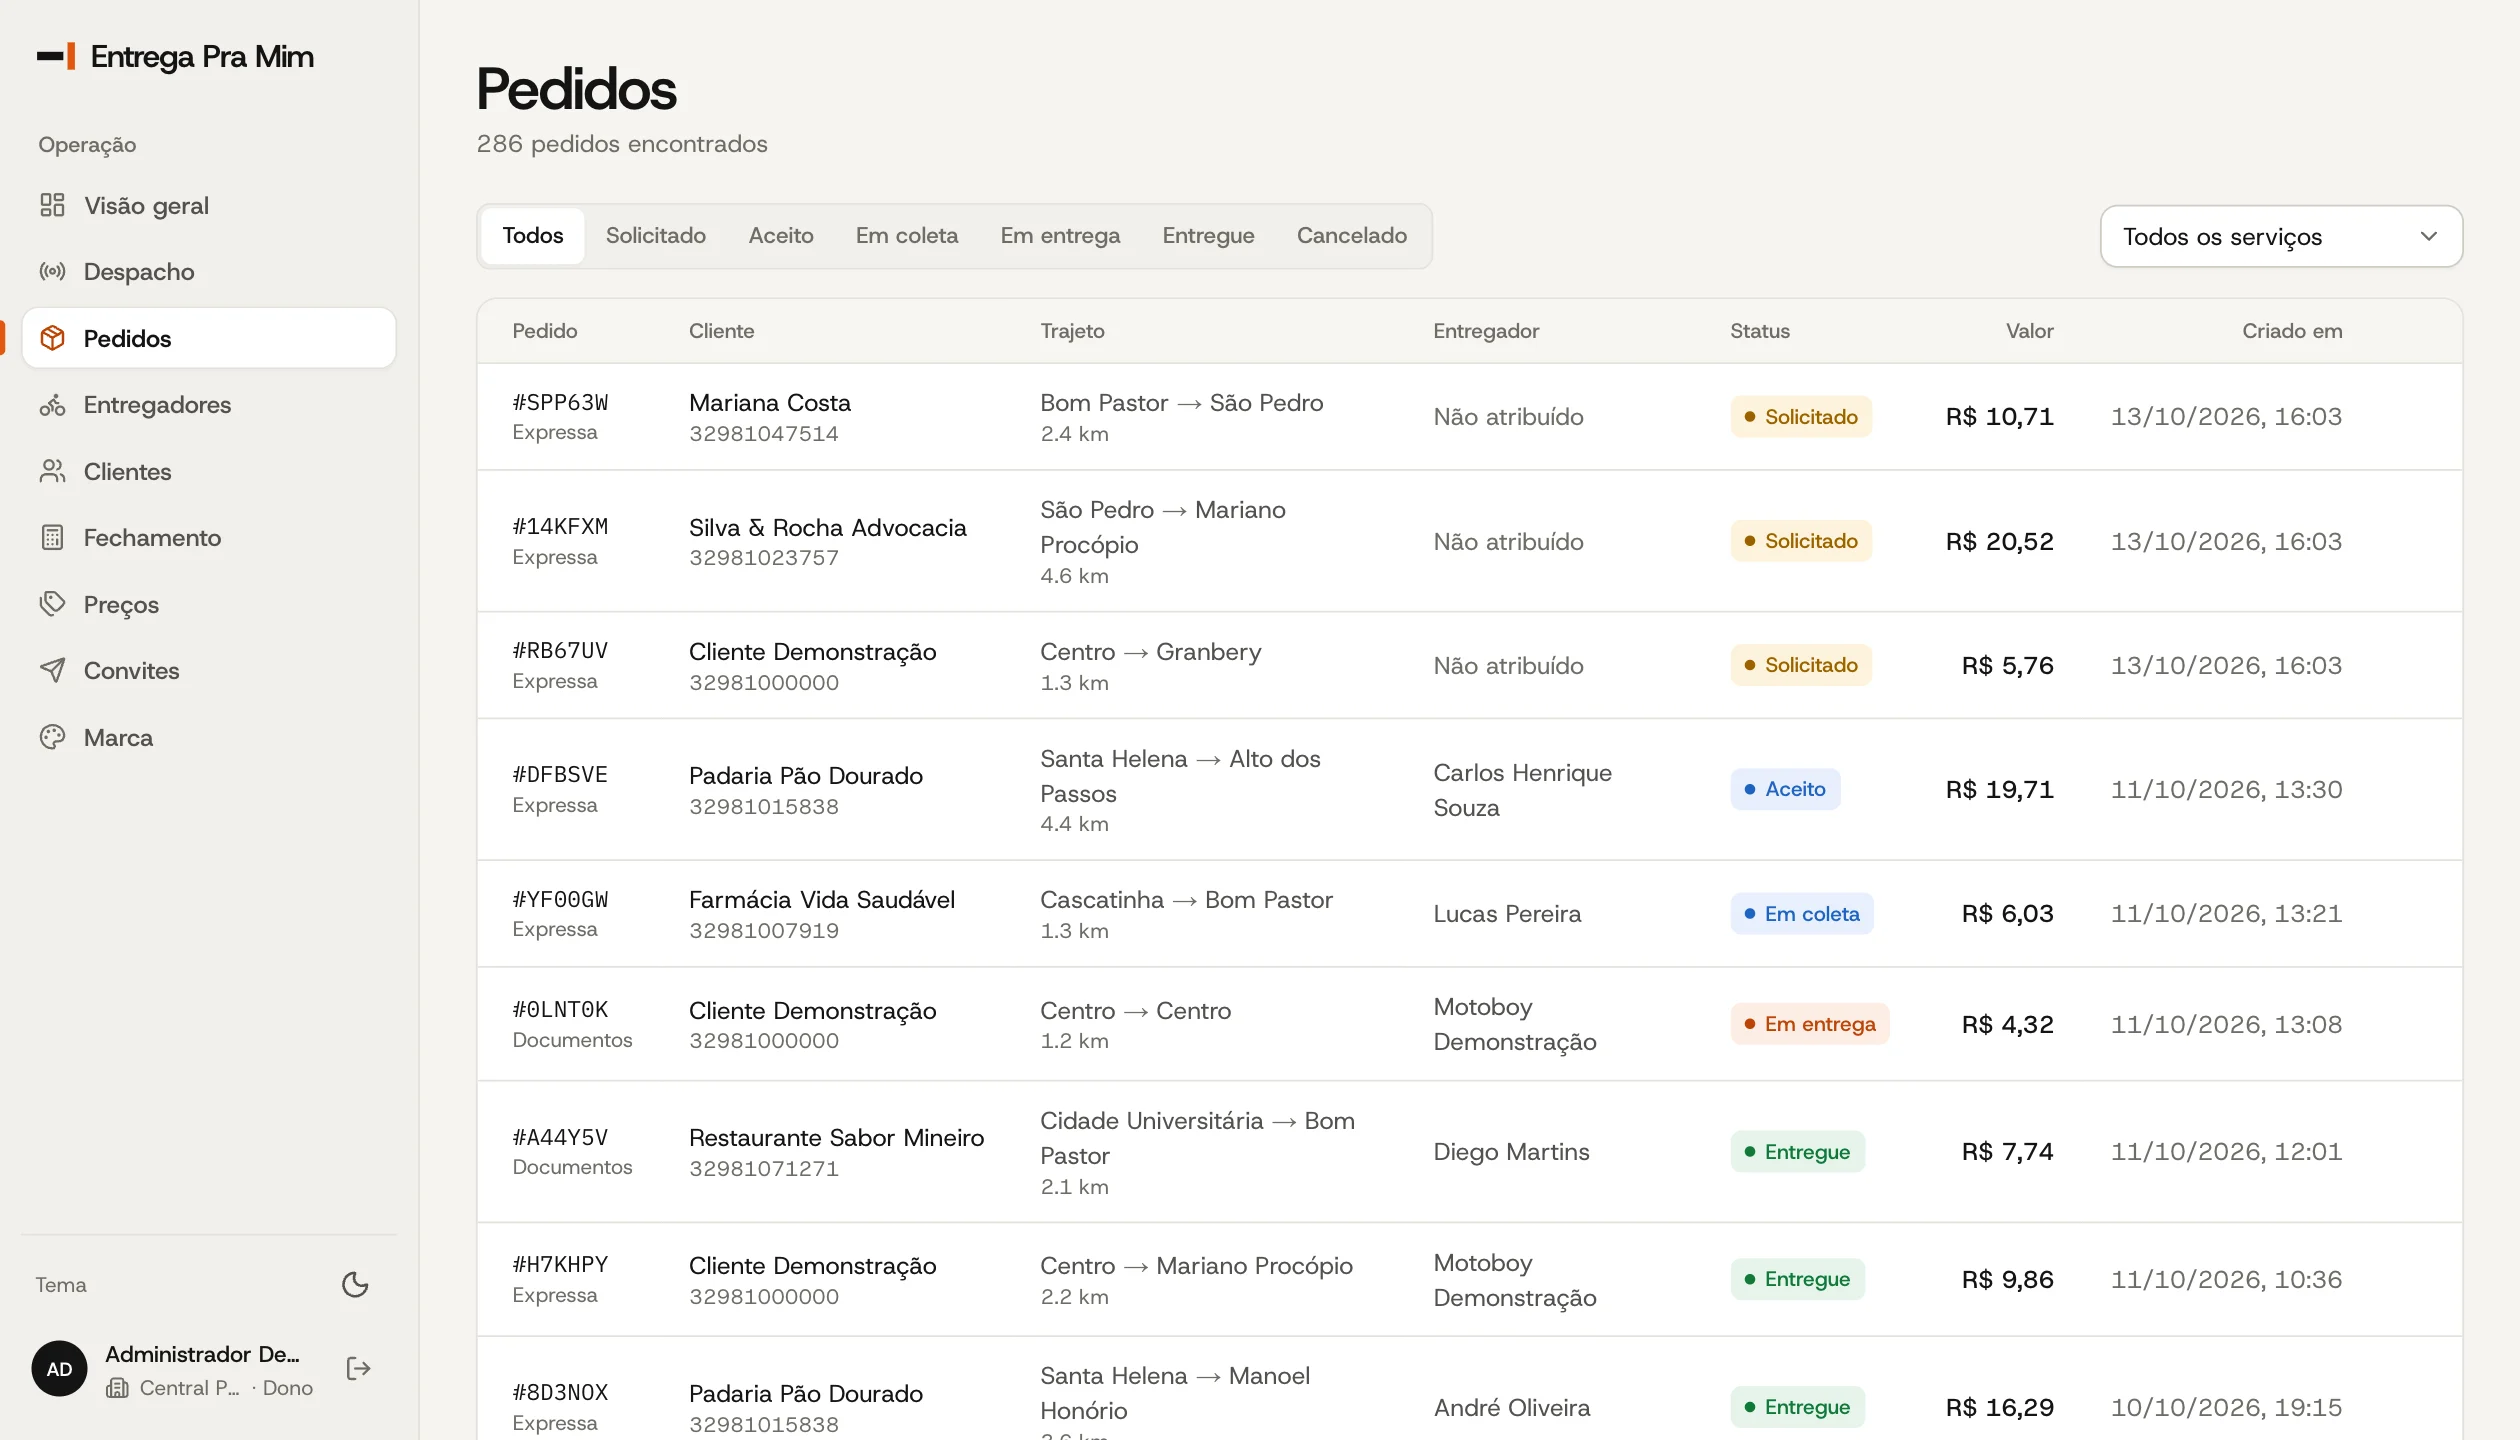Switch to the Aceito tab
2520x1440 pixels.
click(781, 236)
